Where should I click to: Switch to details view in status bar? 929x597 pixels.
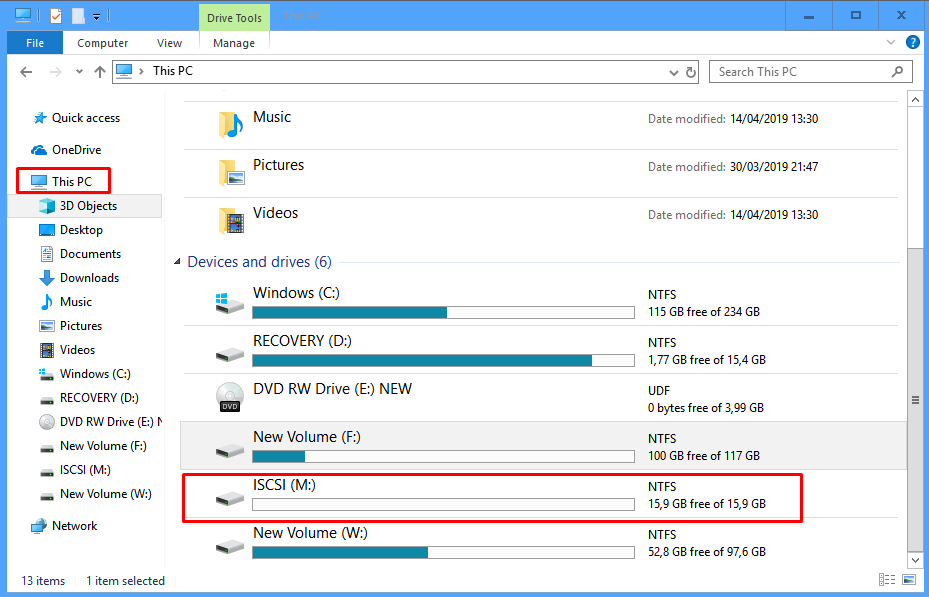887,580
